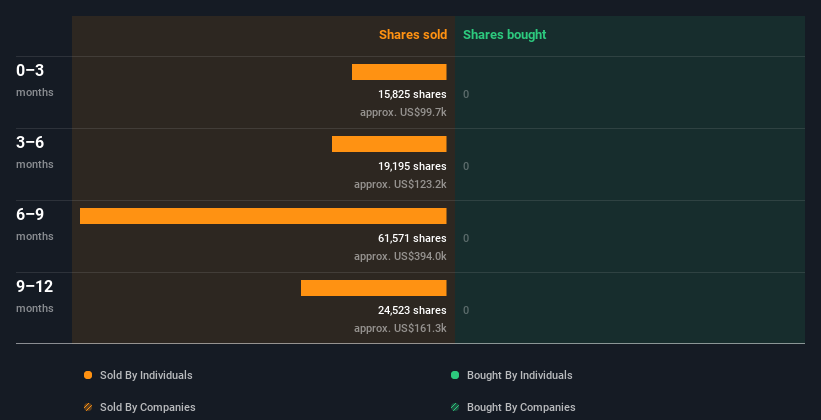Click the bought value 0 in 3–6 months row

pos(466,166)
